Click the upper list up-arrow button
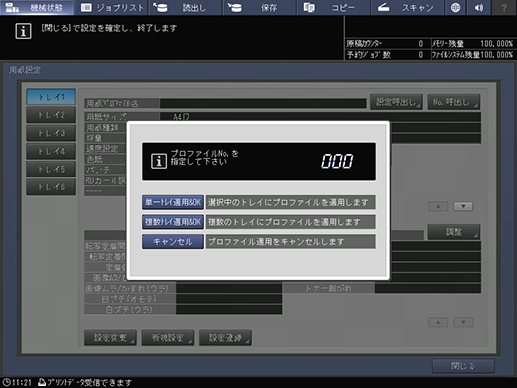The height and width of the screenshot is (388, 517). click(x=438, y=206)
